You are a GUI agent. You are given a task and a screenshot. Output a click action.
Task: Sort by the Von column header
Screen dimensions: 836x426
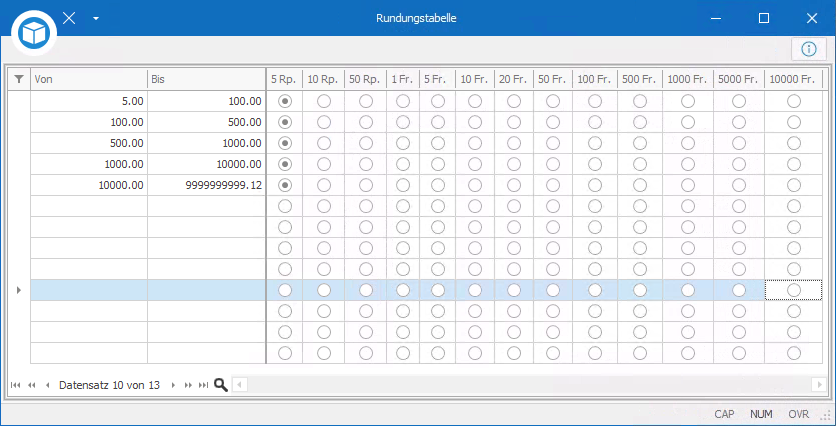point(89,79)
